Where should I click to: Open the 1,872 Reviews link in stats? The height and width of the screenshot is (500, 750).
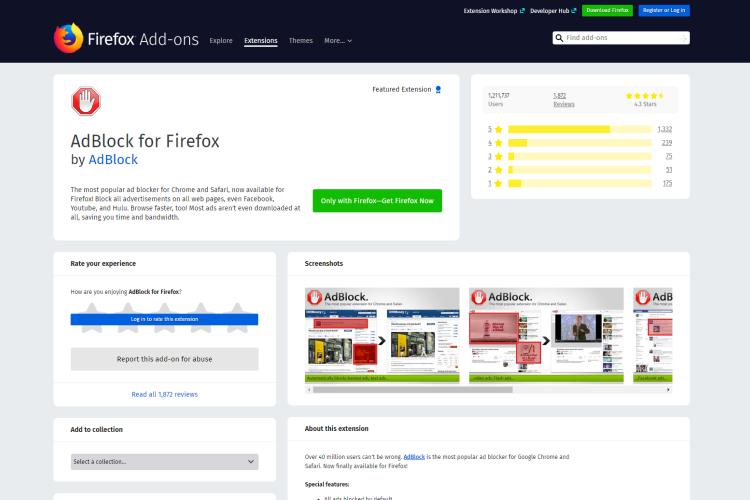tap(564, 100)
